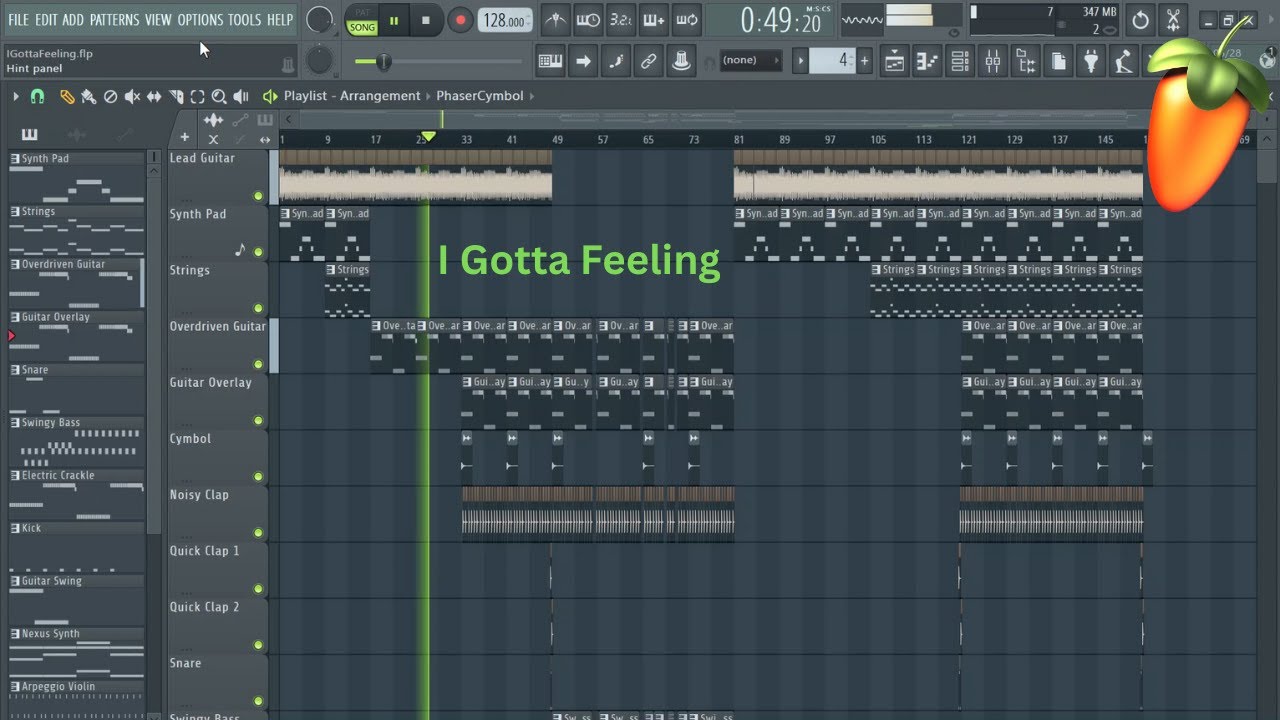
Task: Select the Playback speaker tool
Action: 240,97
